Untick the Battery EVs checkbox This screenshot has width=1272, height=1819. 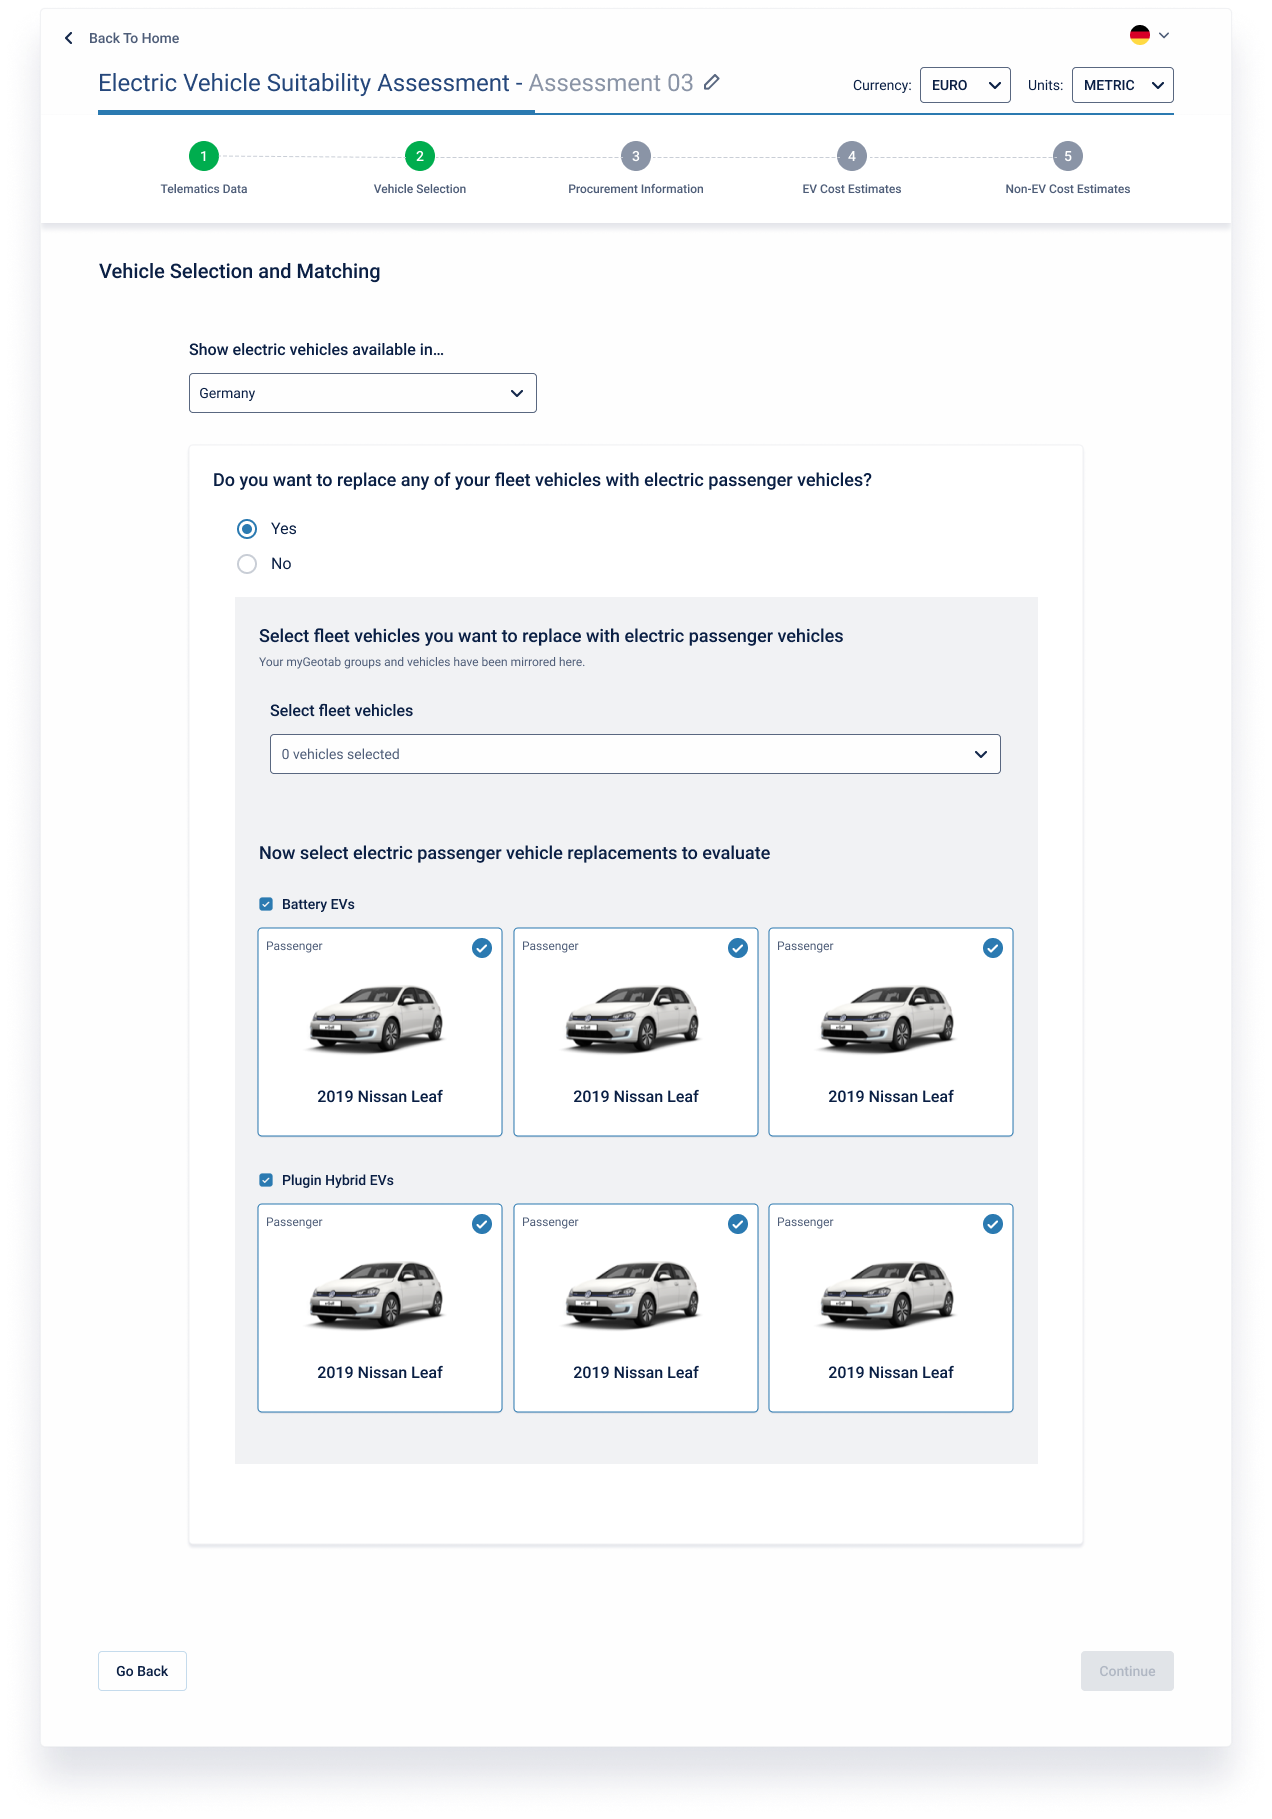[266, 904]
